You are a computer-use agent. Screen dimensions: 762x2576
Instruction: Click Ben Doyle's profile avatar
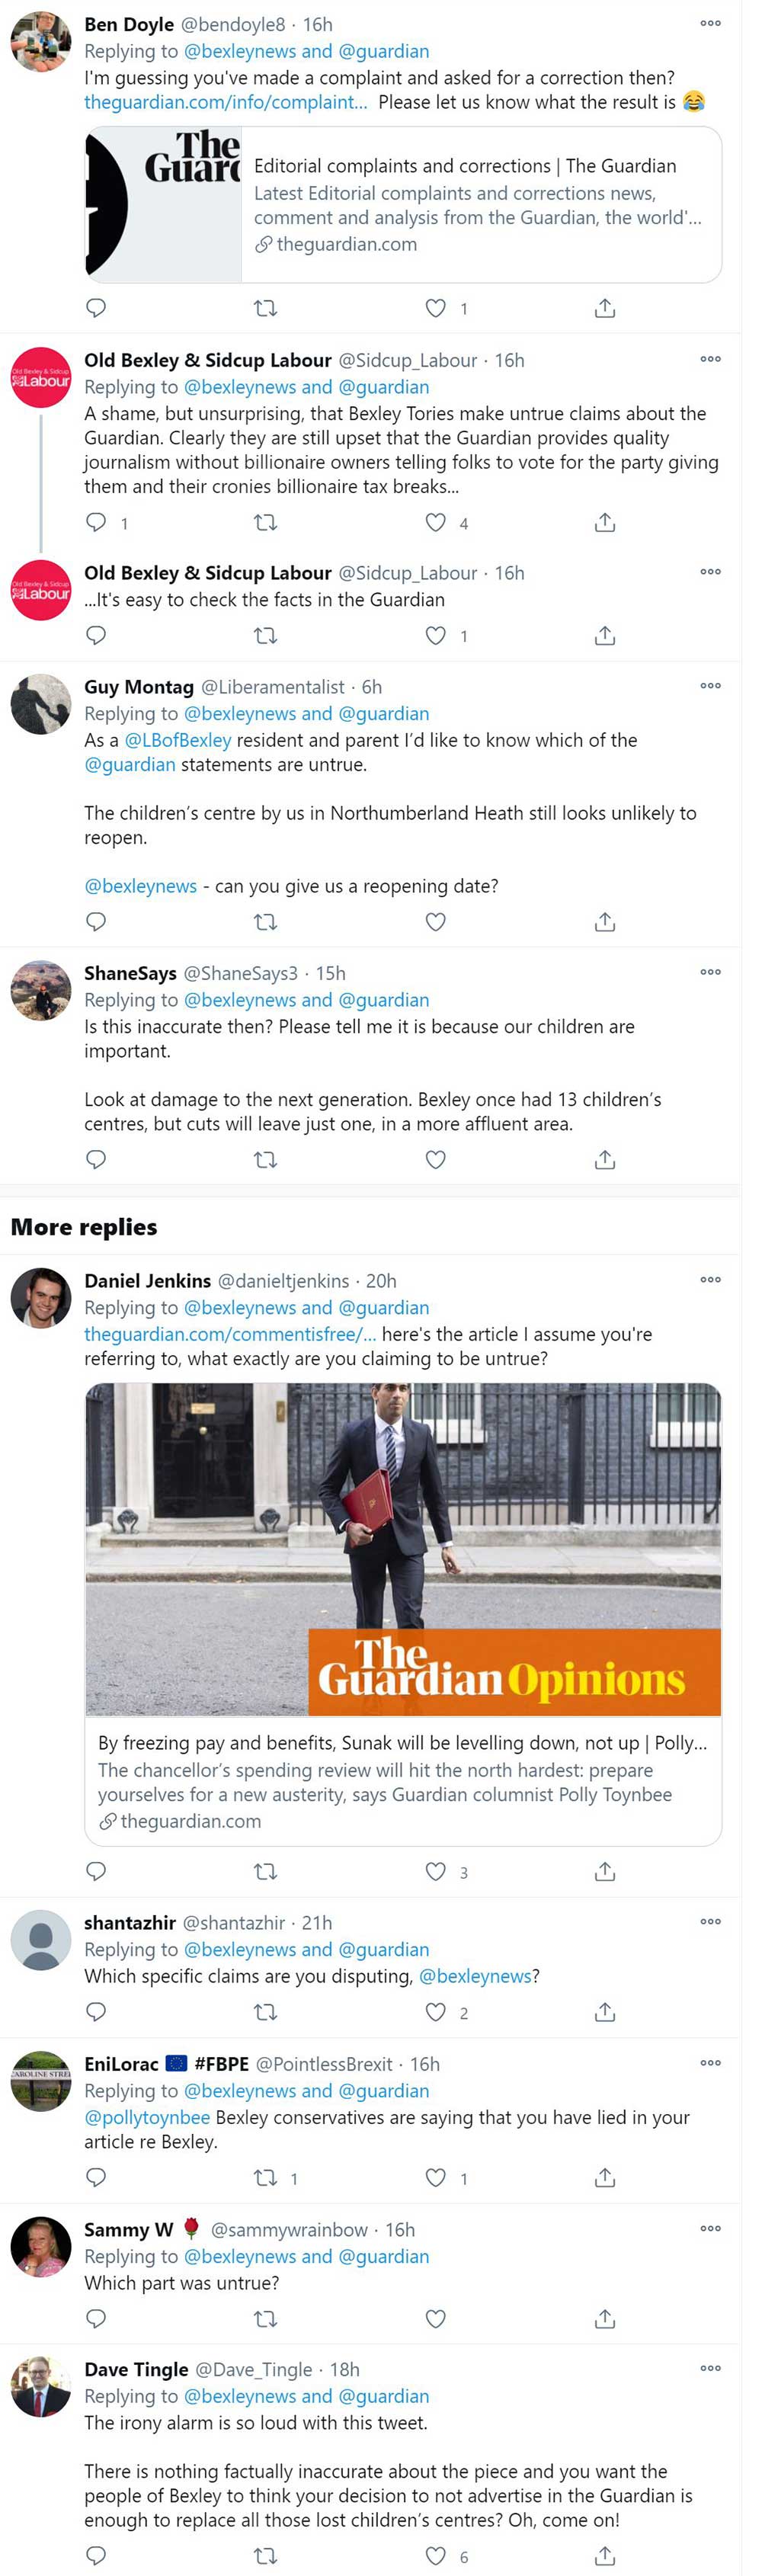coord(40,42)
